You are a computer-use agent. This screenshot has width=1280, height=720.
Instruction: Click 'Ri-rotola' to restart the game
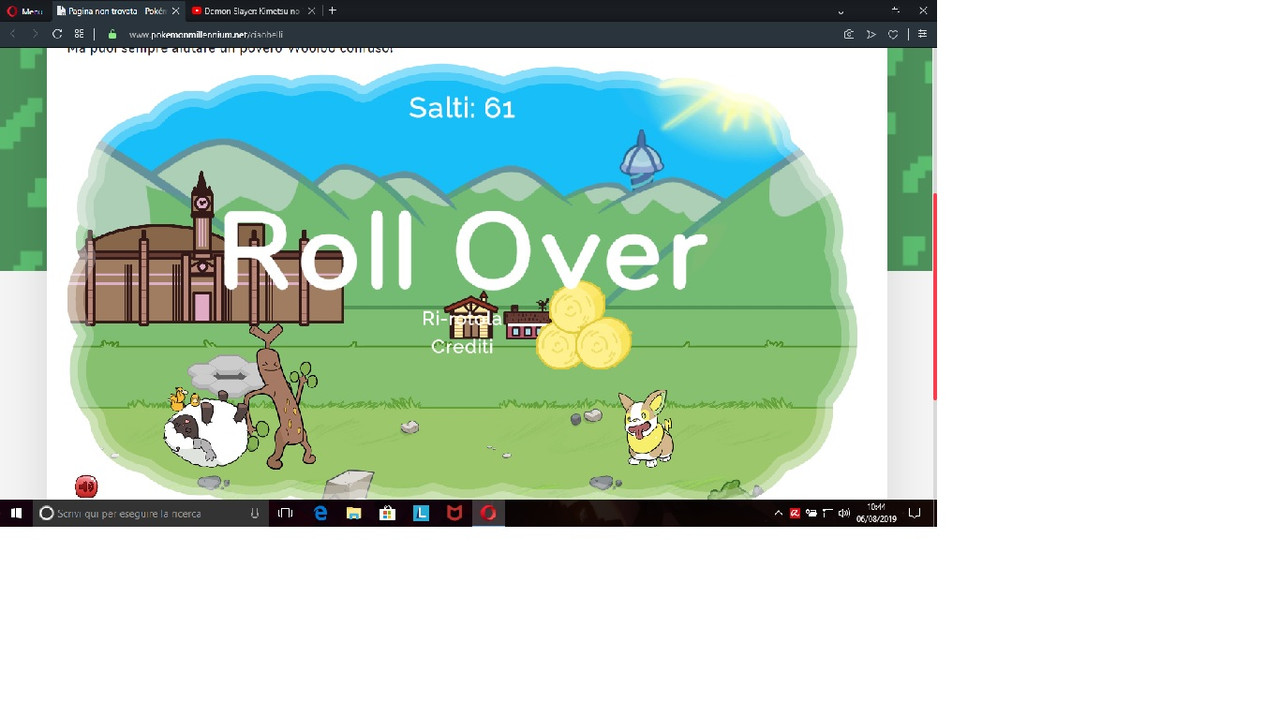pyautogui.click(x=461, y=319)
